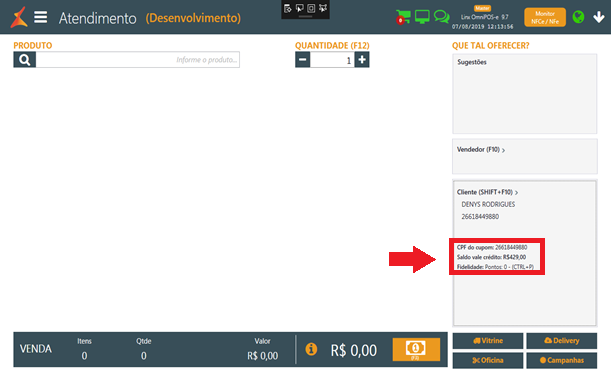Click first icon in black debug toolbar
Image resolution: width=611 pixels, height=377 pixels.
point(288,8)
